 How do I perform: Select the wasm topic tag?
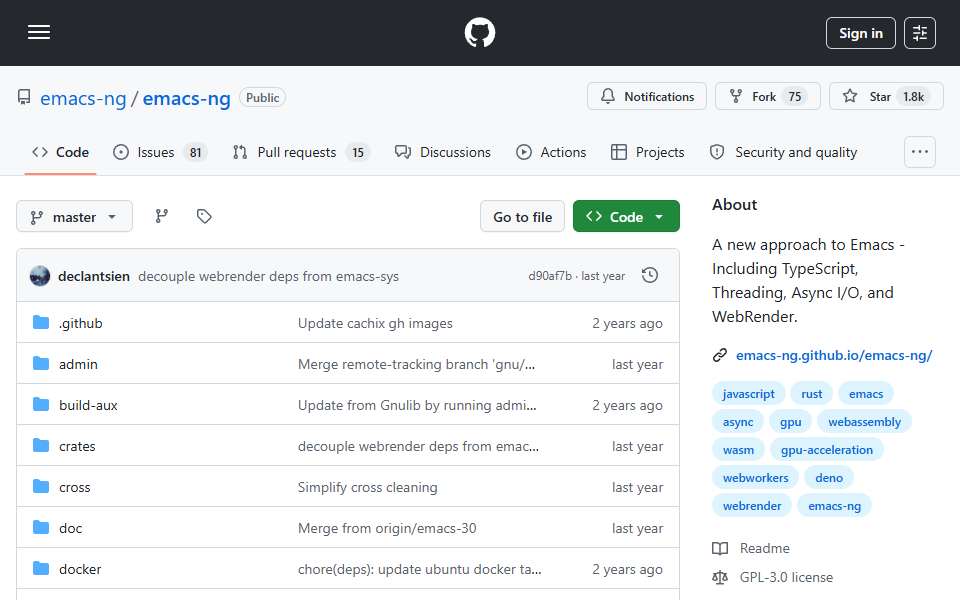[738, 450]
